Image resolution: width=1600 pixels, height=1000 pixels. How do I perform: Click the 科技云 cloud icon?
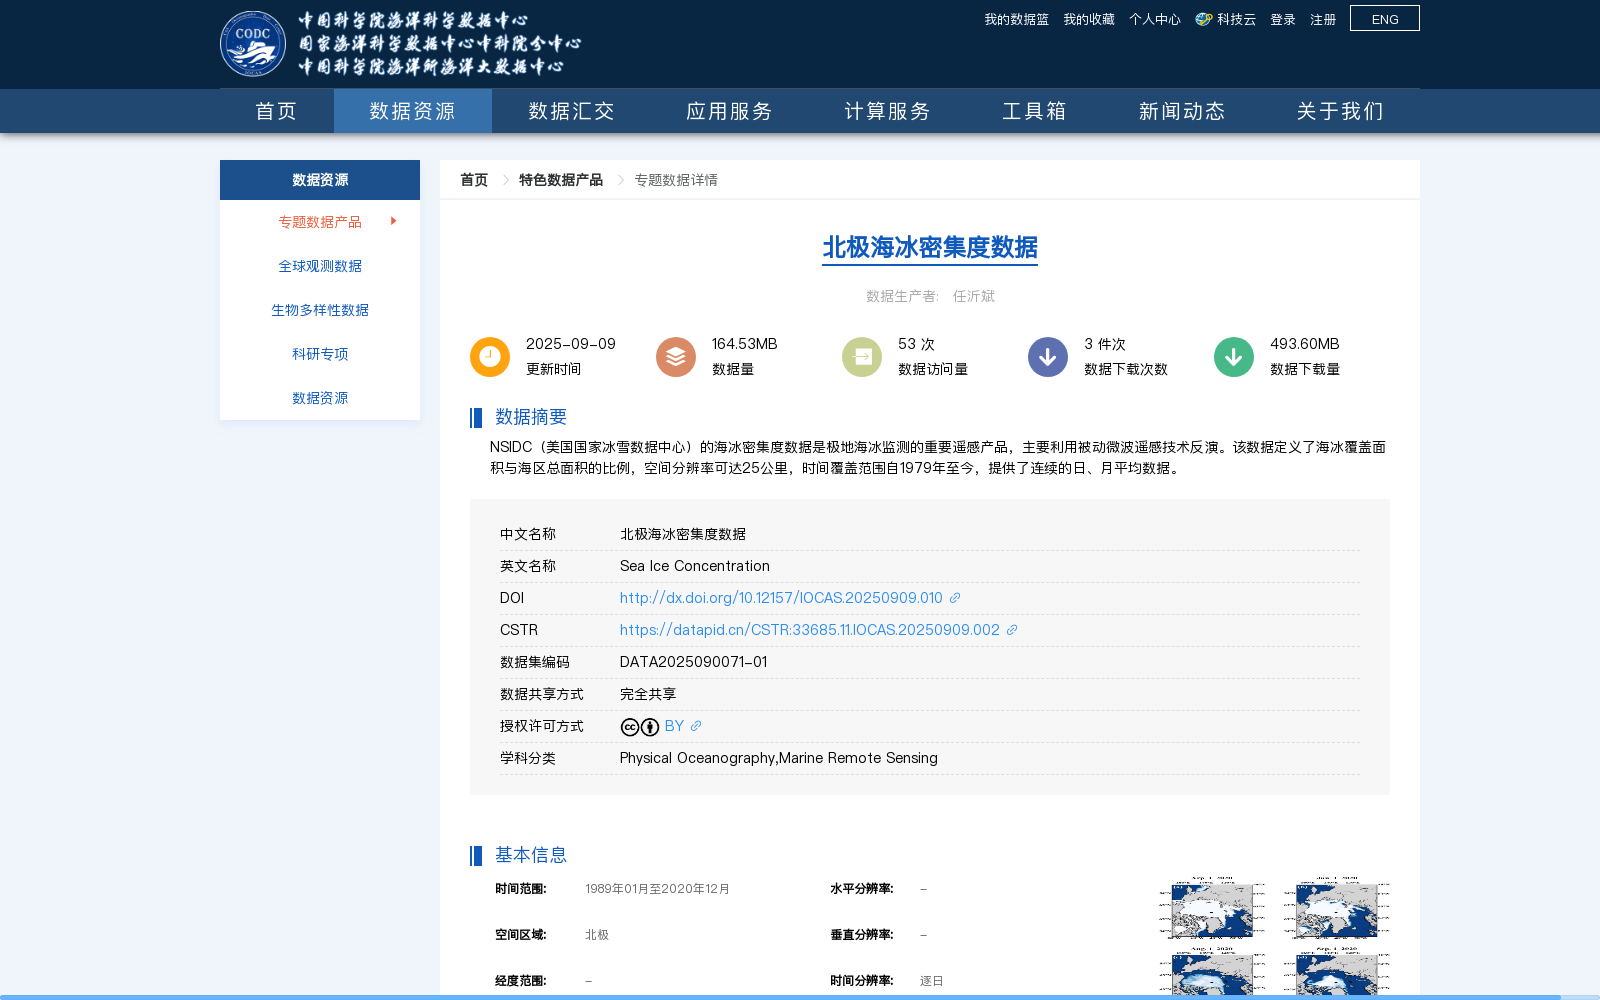click(1204, 19)
